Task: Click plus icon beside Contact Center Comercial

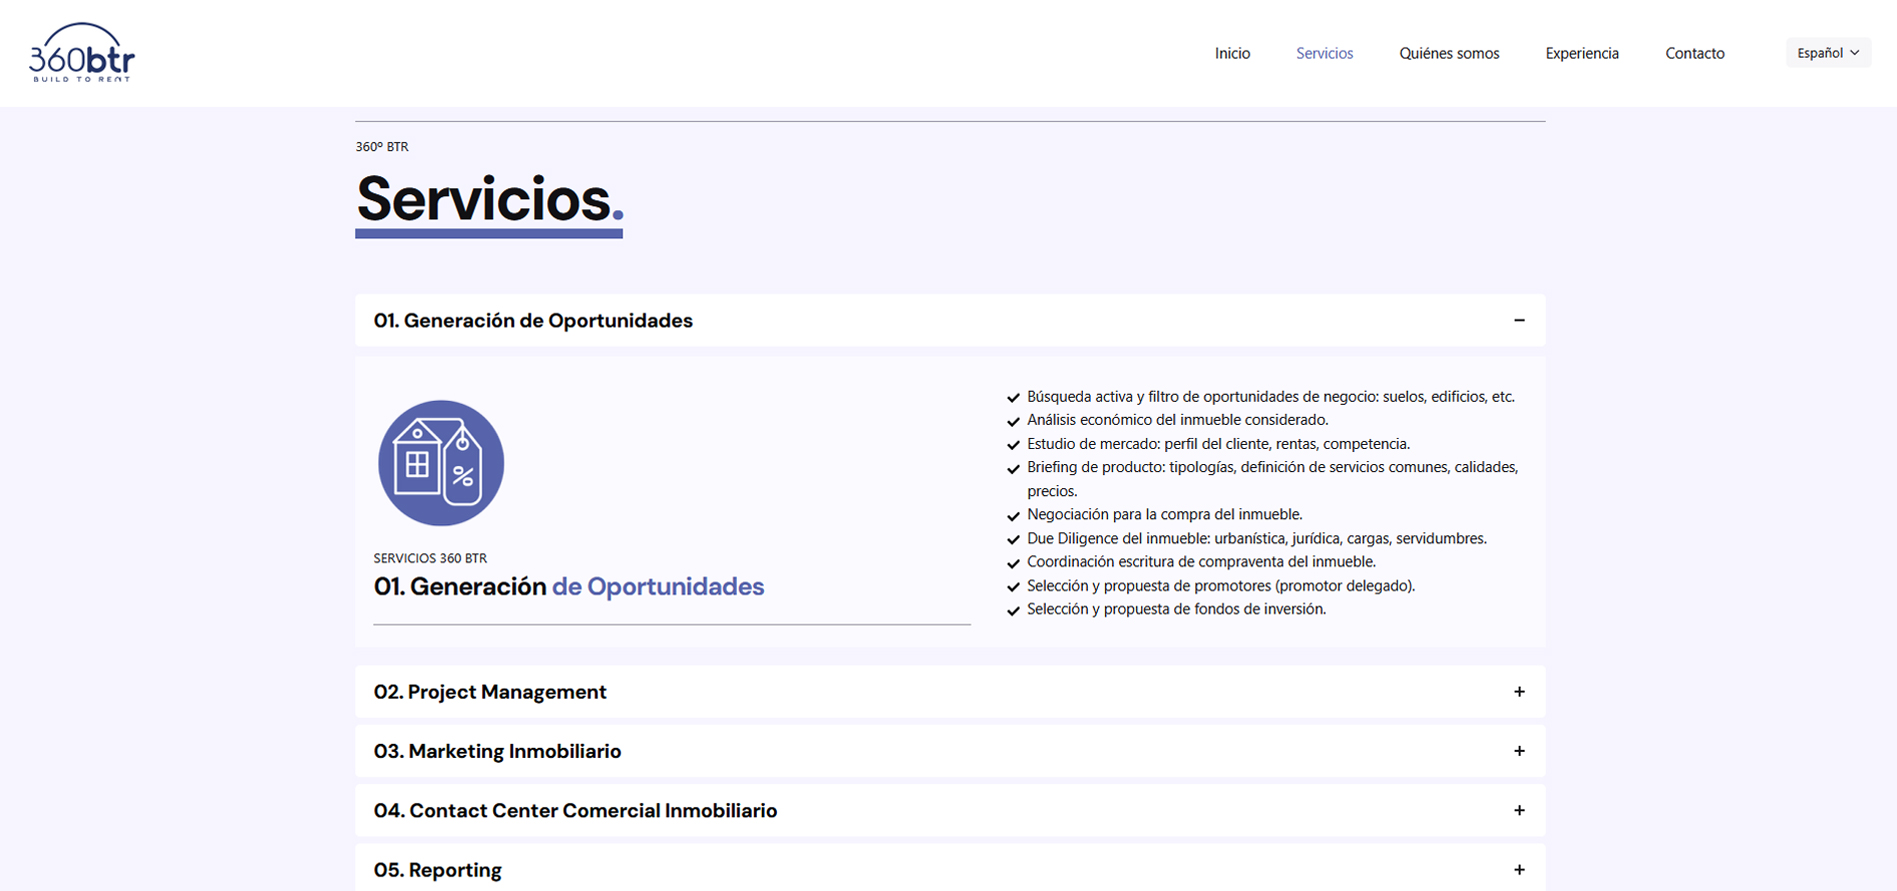Action: tap(1518, 810)
